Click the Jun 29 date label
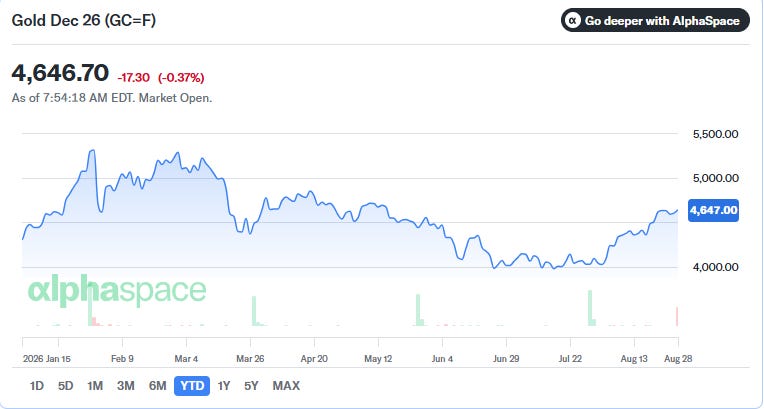 point(506,359)
